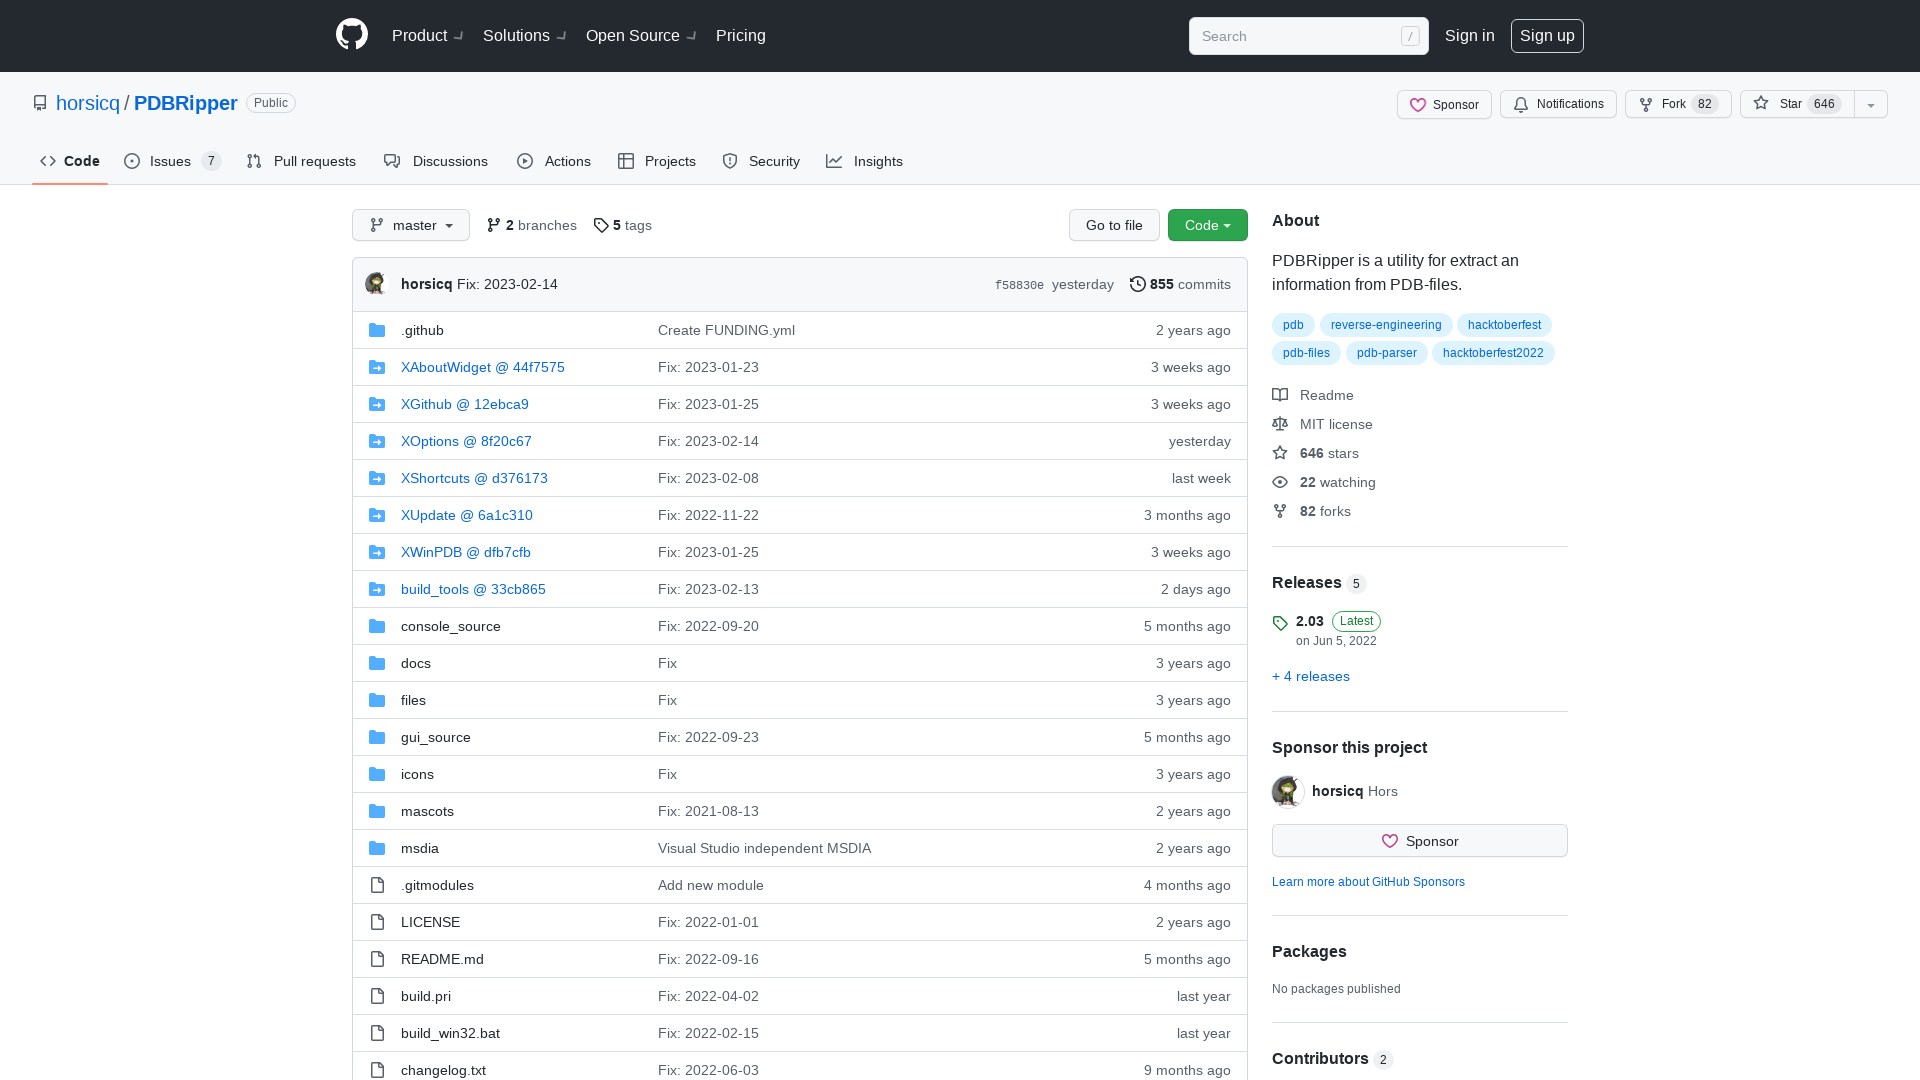Click the .github folder icon
This screenshot has height=1080, width=1920.
tap(377, 330)
